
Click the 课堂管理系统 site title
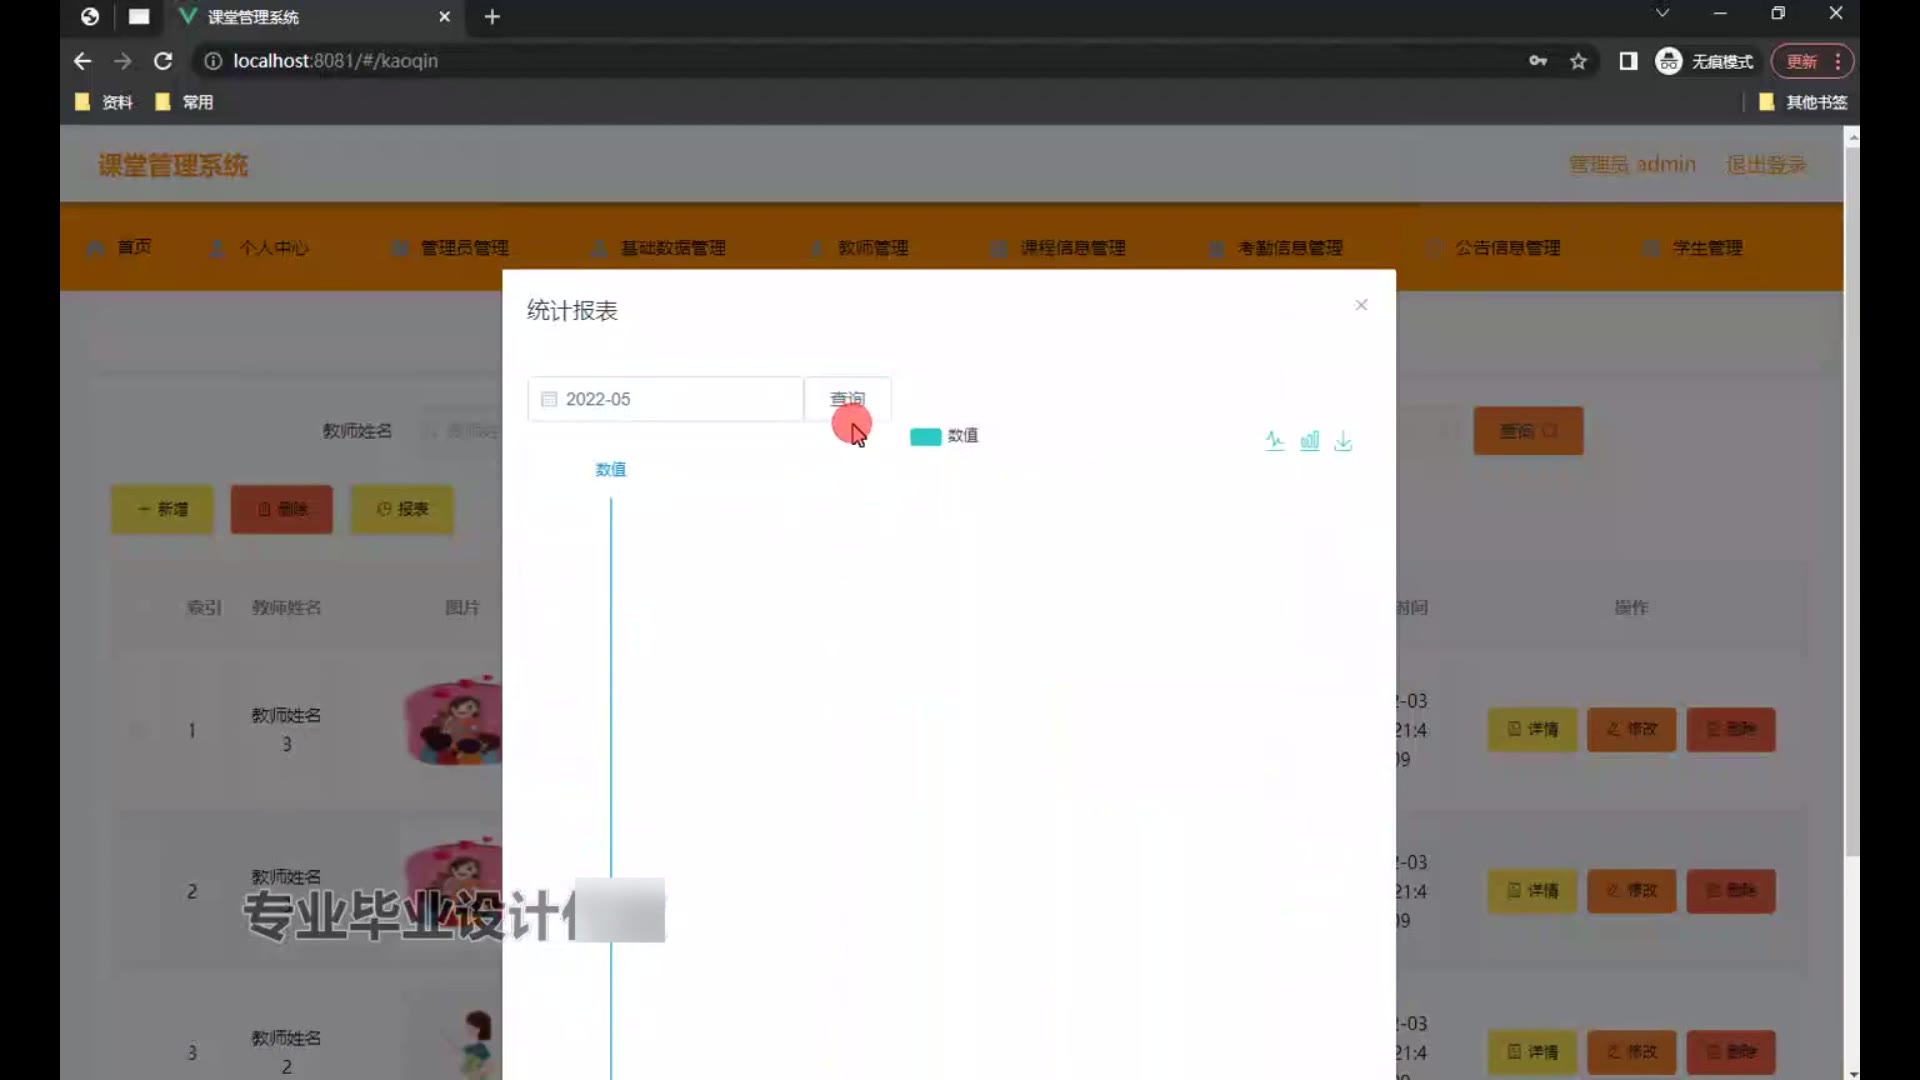pyautogui.click(x=173, y=165)
